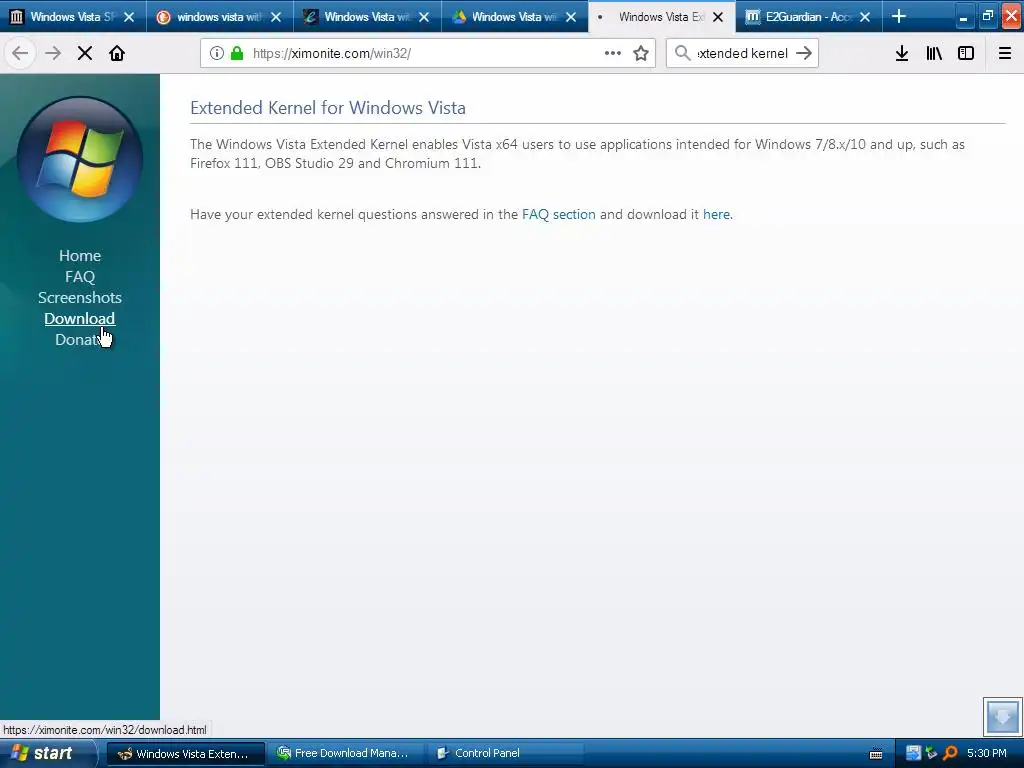This screenshot has height=768, width=1024.
Task: Open on-screen keyboard tray icon
Action: (x=876, y=754)
